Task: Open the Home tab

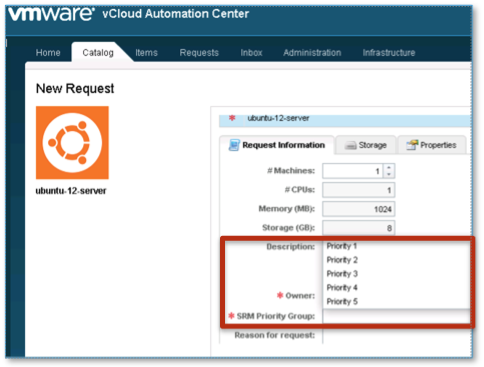Action: (48, 53)
